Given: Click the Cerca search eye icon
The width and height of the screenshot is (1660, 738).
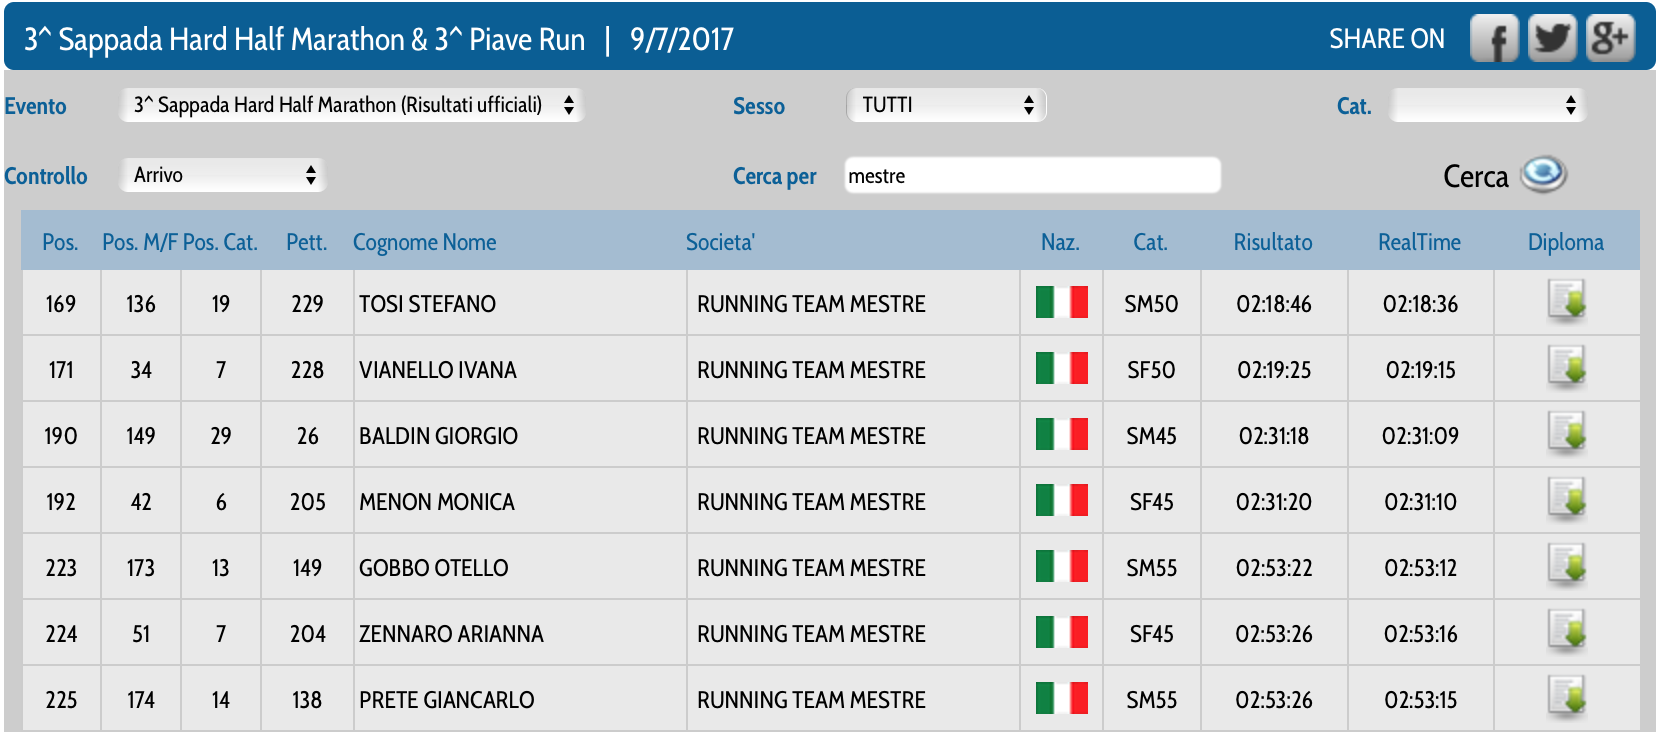Looking at the screenshot, I should (1543, 175).
